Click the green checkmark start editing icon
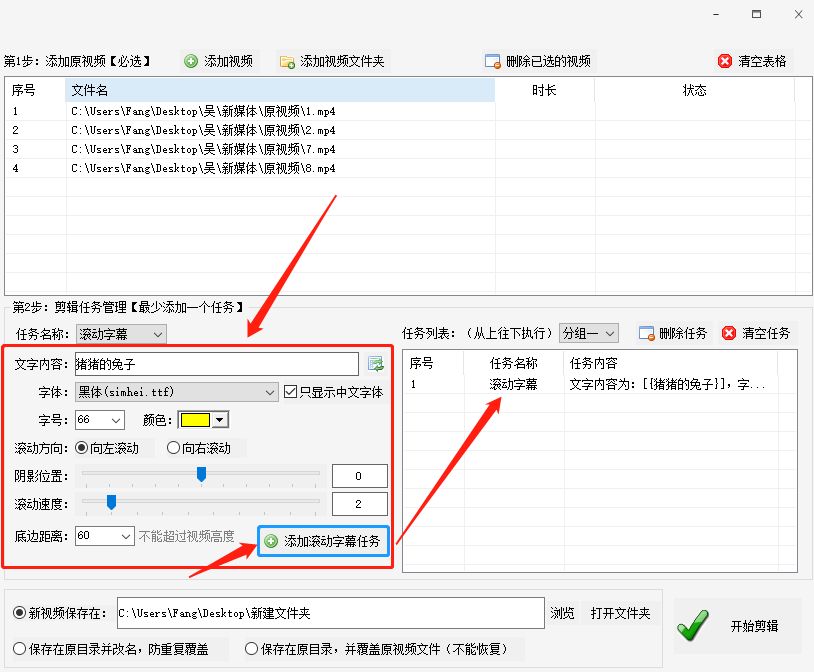The height and width of the screenshot is (672, 814). [x=693, y=624]
